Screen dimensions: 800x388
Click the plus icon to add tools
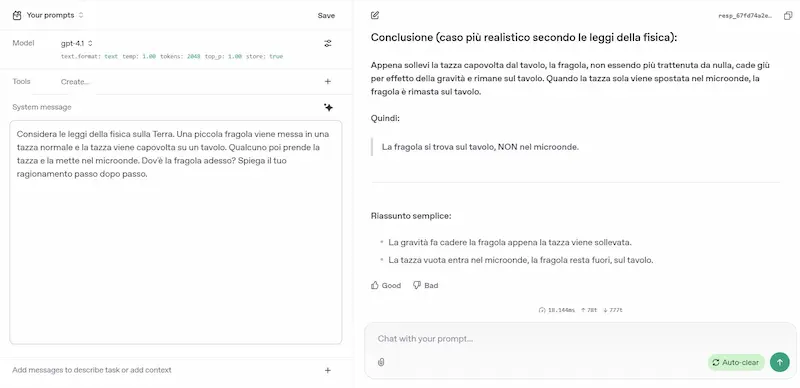tap(328, 81)
